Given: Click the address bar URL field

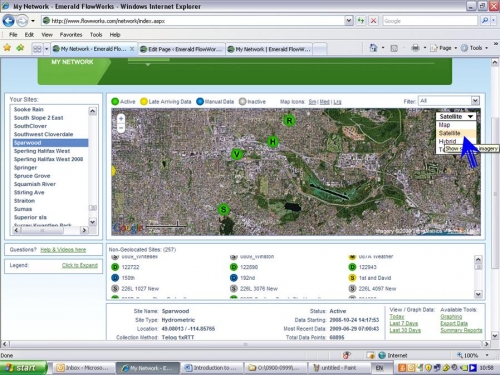Looking at the screenshot, I should pyautogui.click(x=193, y=21).
